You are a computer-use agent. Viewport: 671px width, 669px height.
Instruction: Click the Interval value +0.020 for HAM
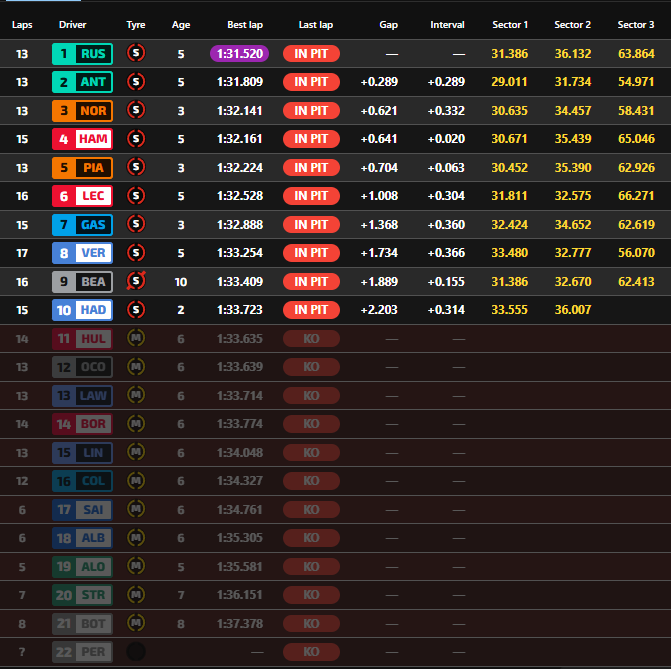[446, 139]
